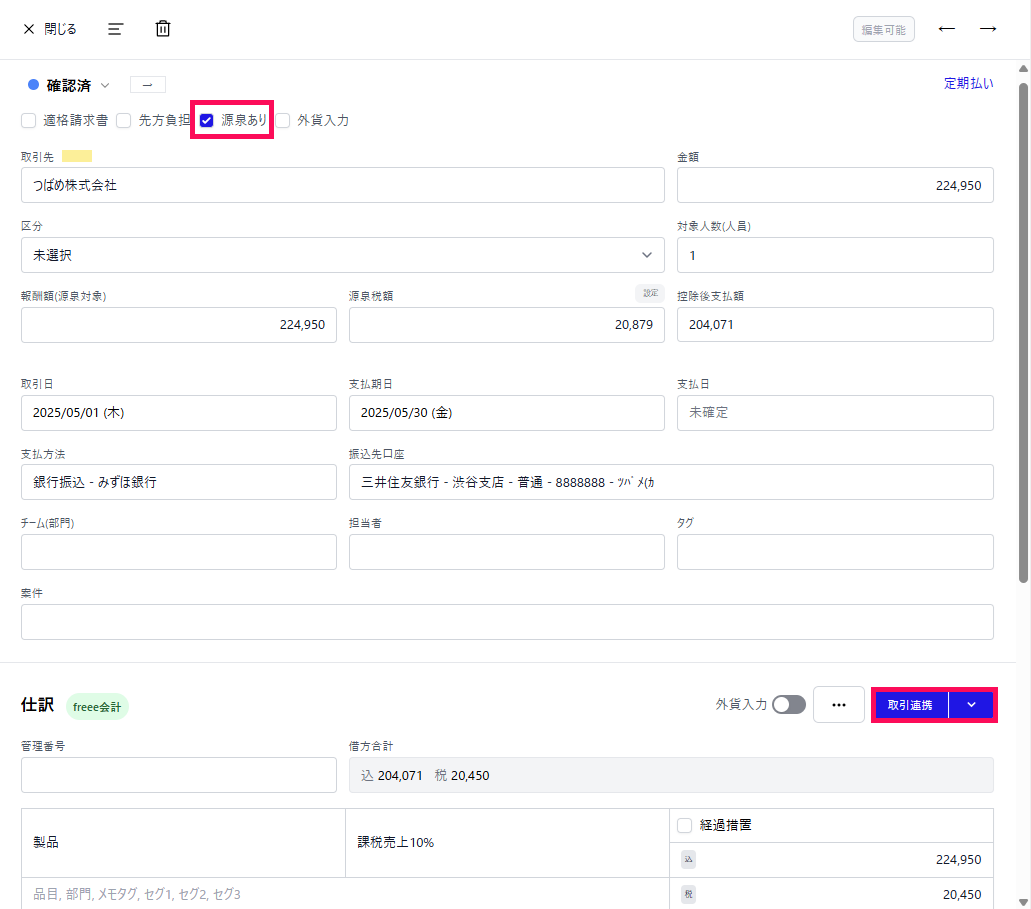Click the 税 amount cell 20,450

tap(831, 894)
